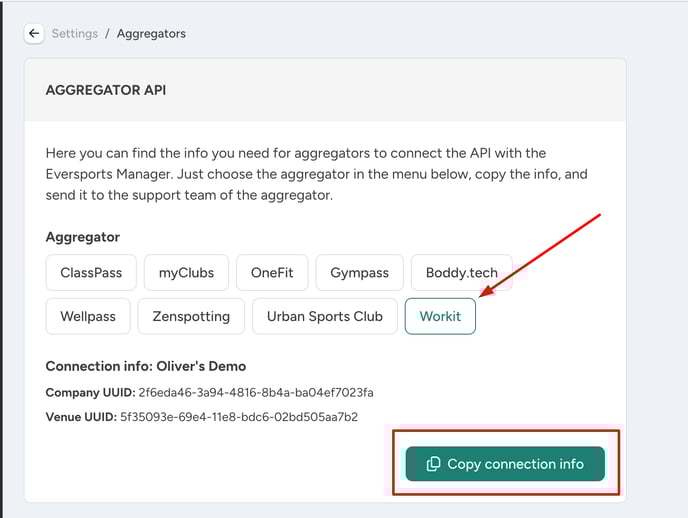Click the Connection info: Oliver's Demo heading
This screenshot has height=518, width=688.
point(146,366)
